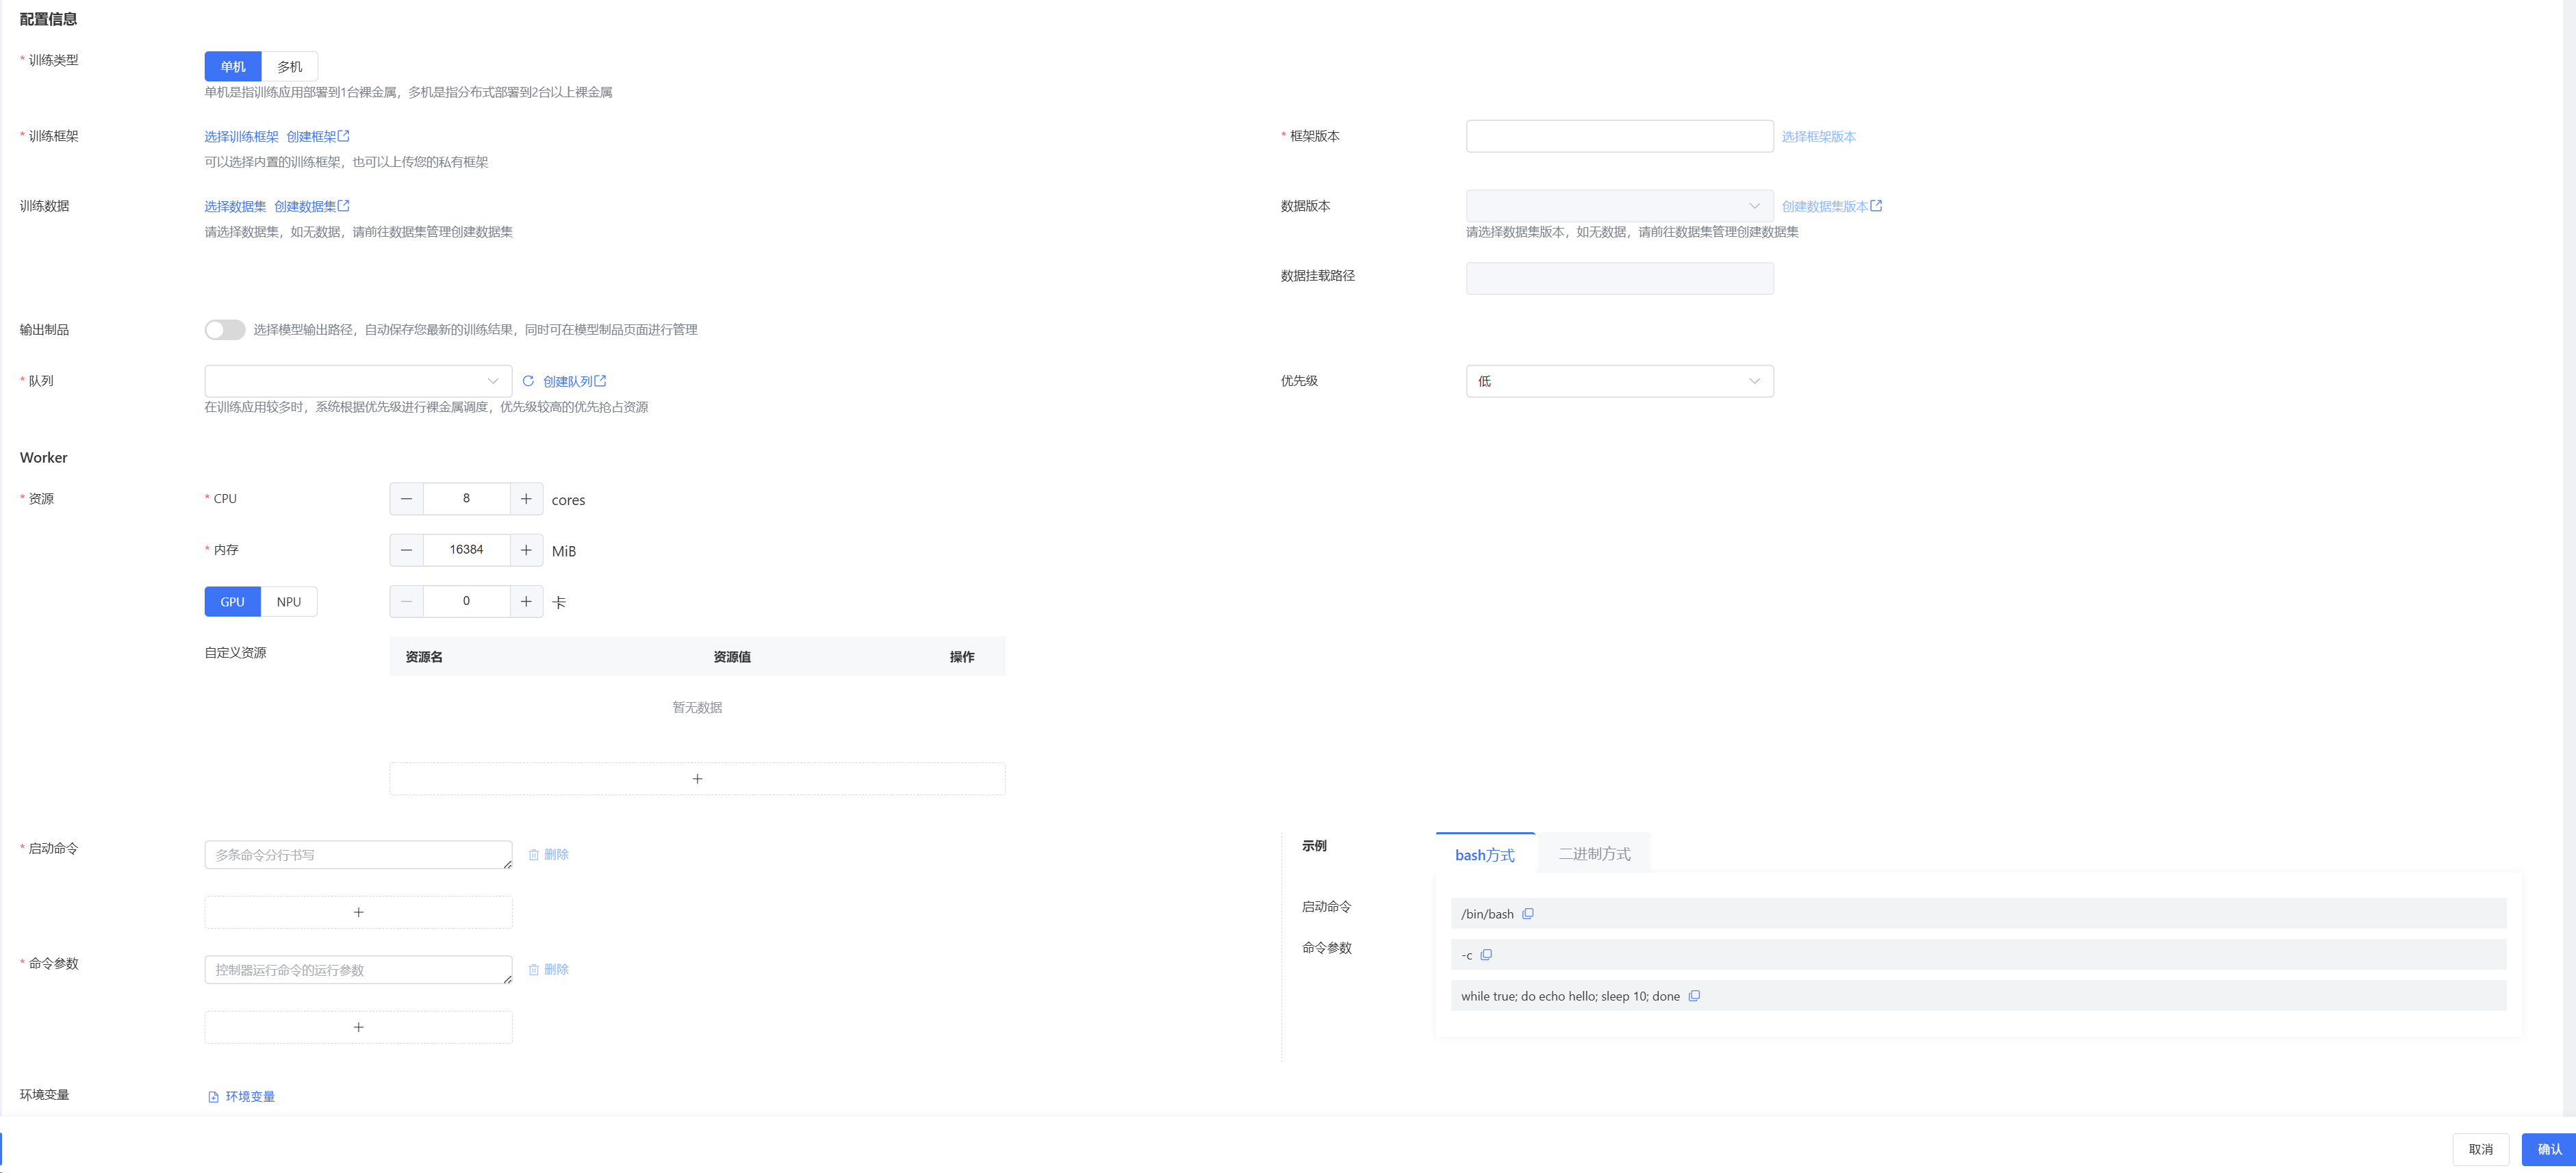
Task: Expand the priority dropdown showing 低
Action: tap(1619, 381)
